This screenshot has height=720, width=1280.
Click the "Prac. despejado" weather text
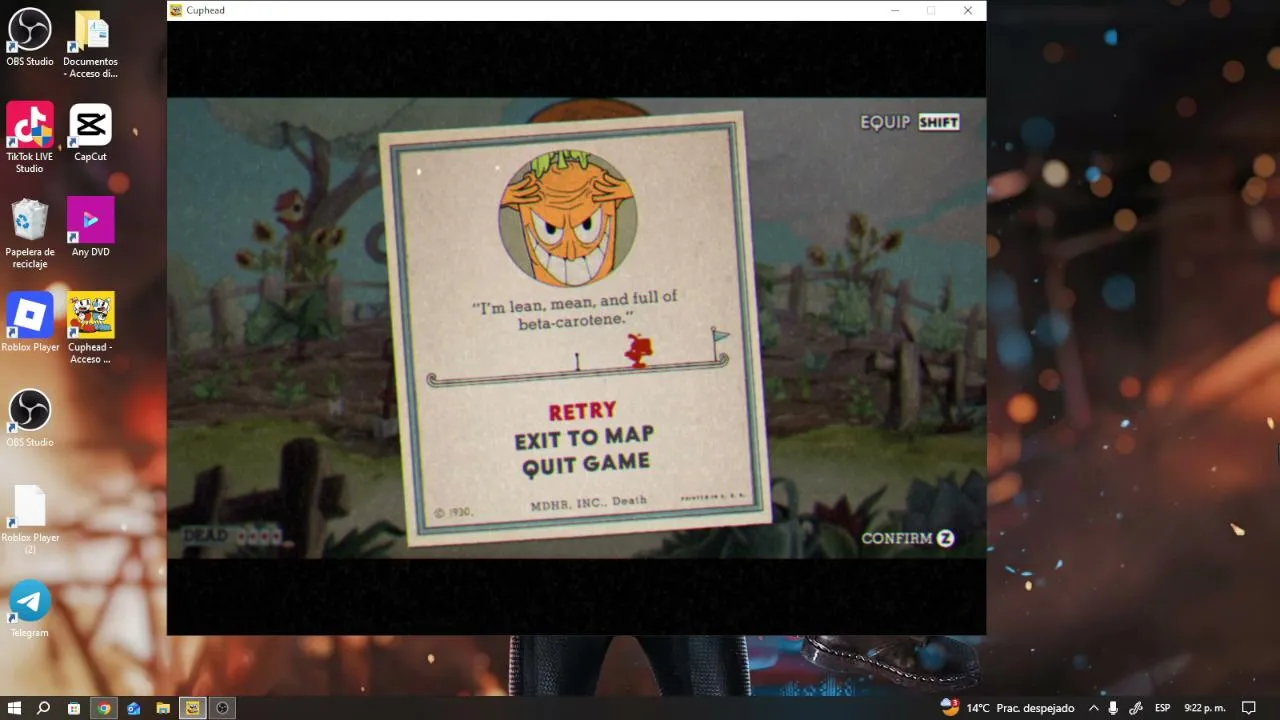(x=1034, y=708)
